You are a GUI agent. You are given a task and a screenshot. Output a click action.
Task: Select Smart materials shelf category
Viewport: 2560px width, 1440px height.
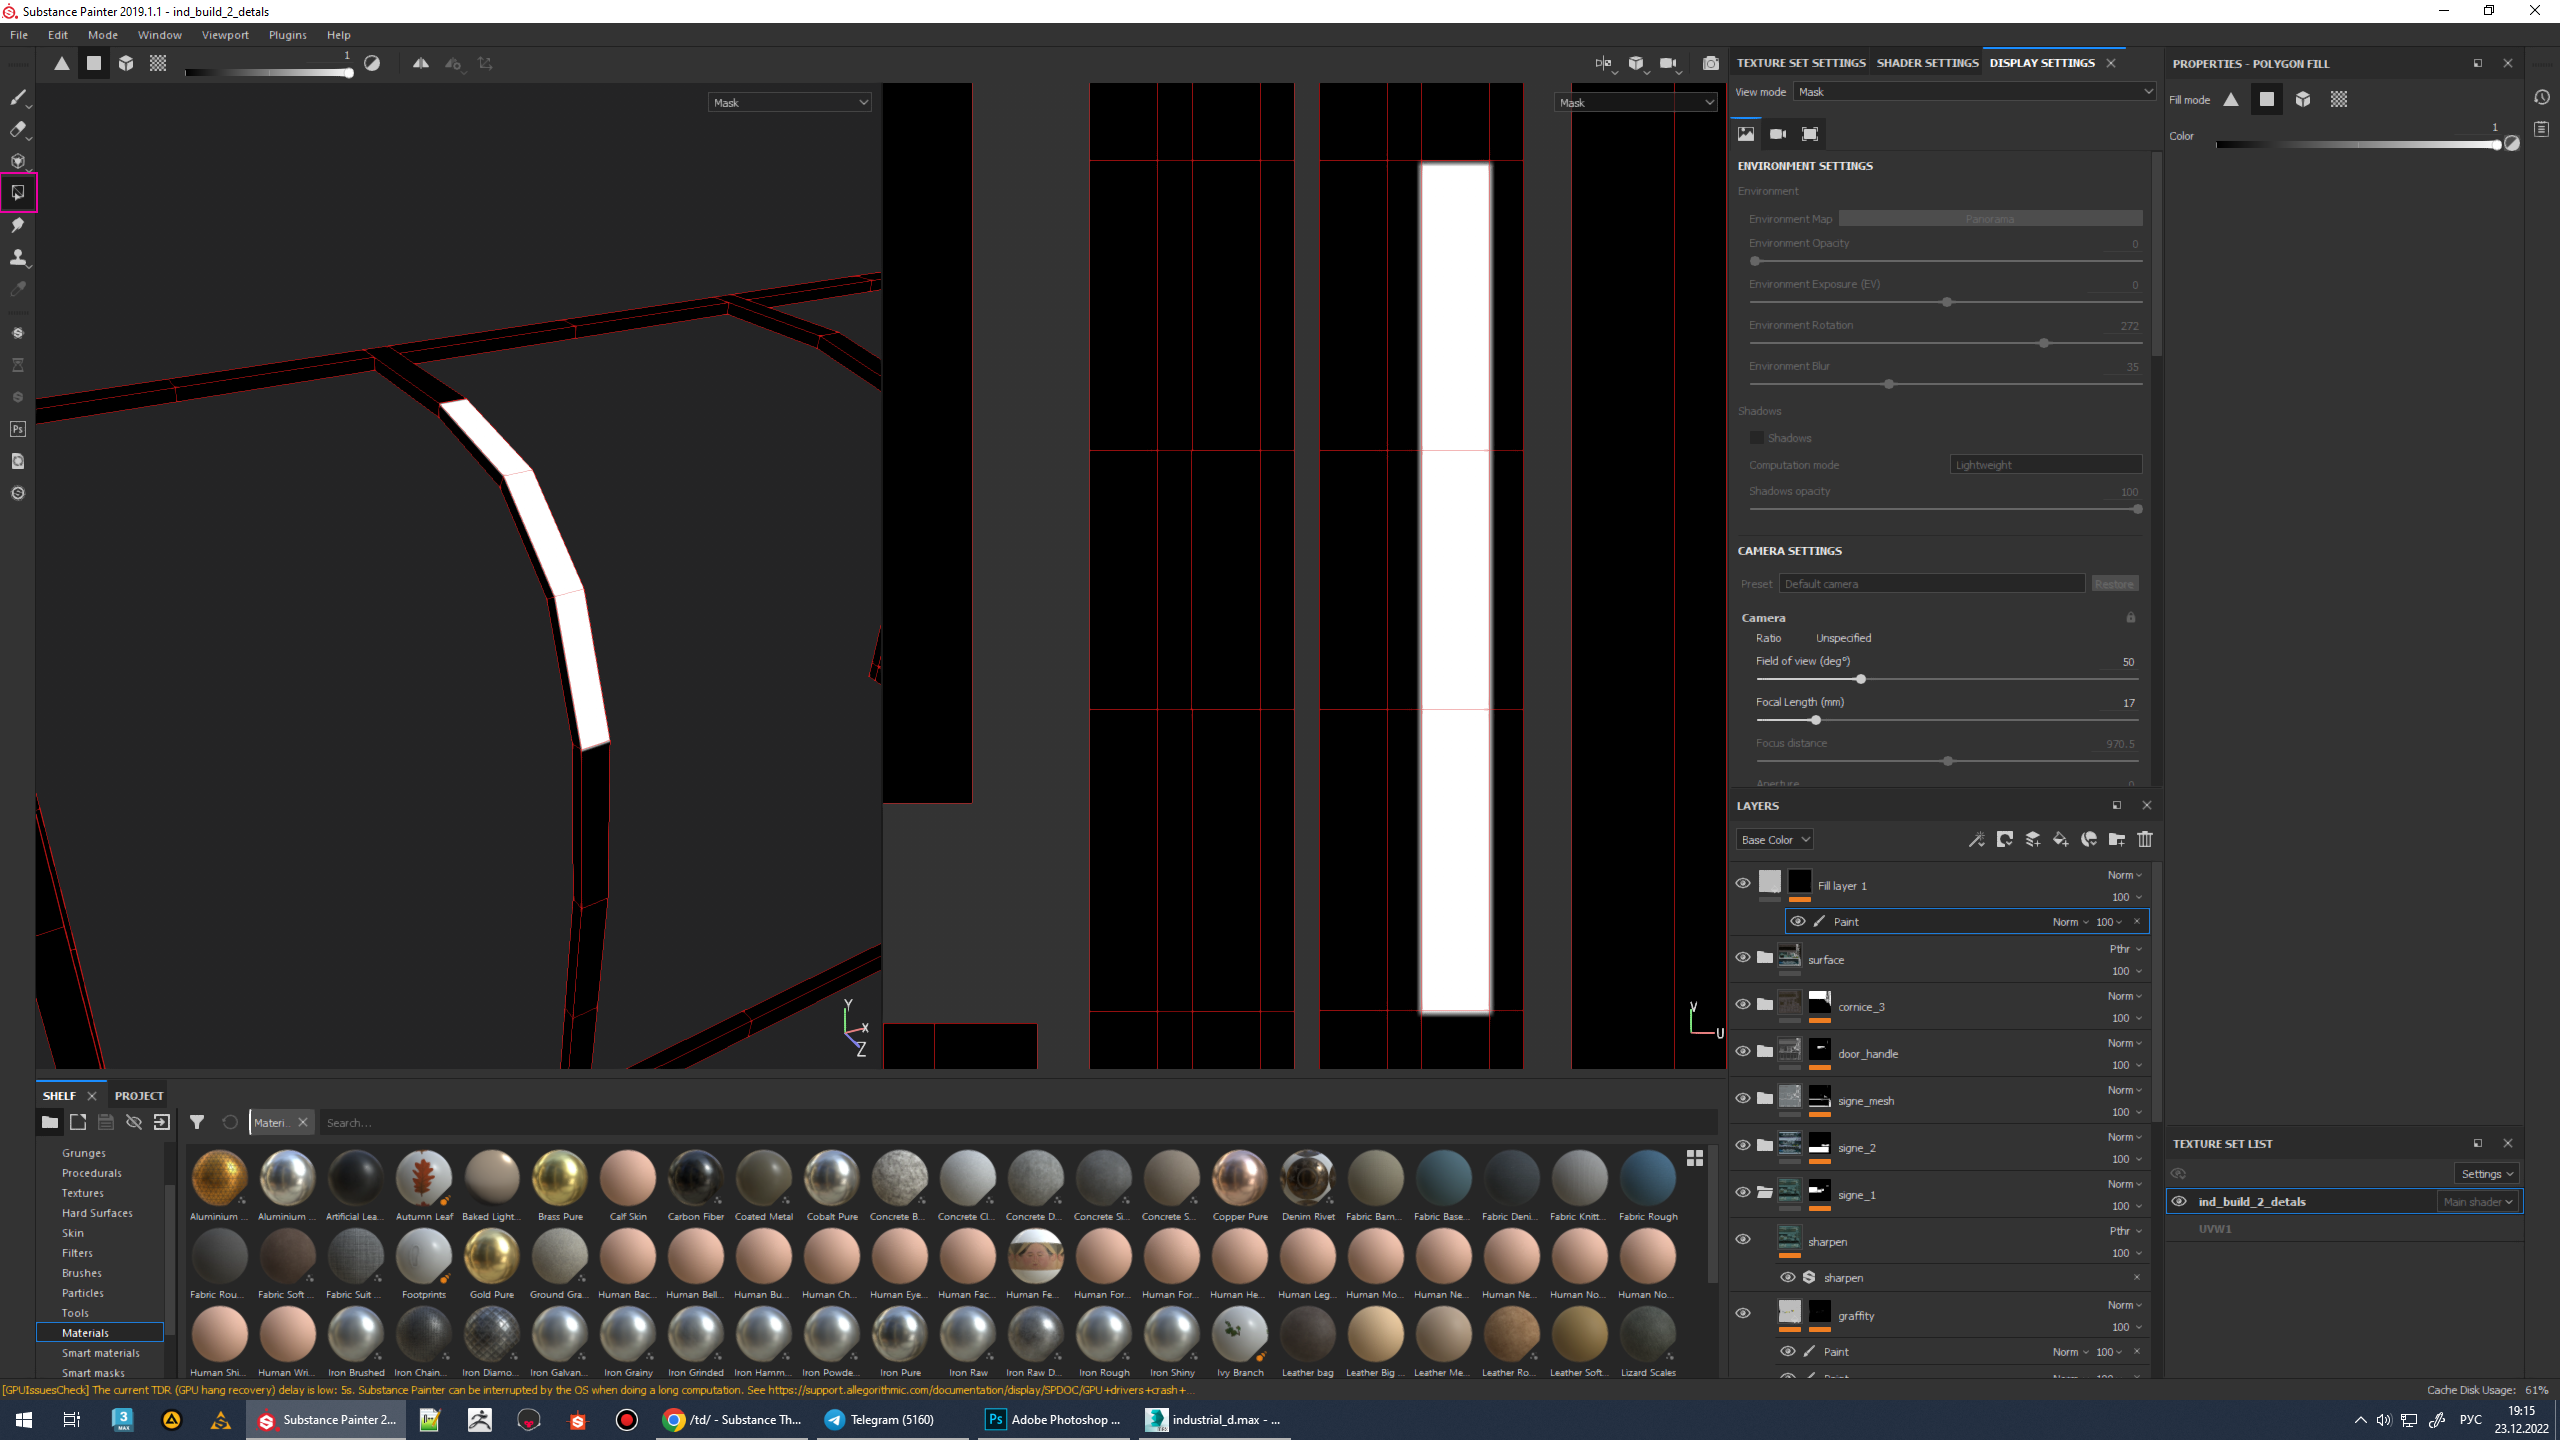pyautogui.click(x=100, y=1353)
